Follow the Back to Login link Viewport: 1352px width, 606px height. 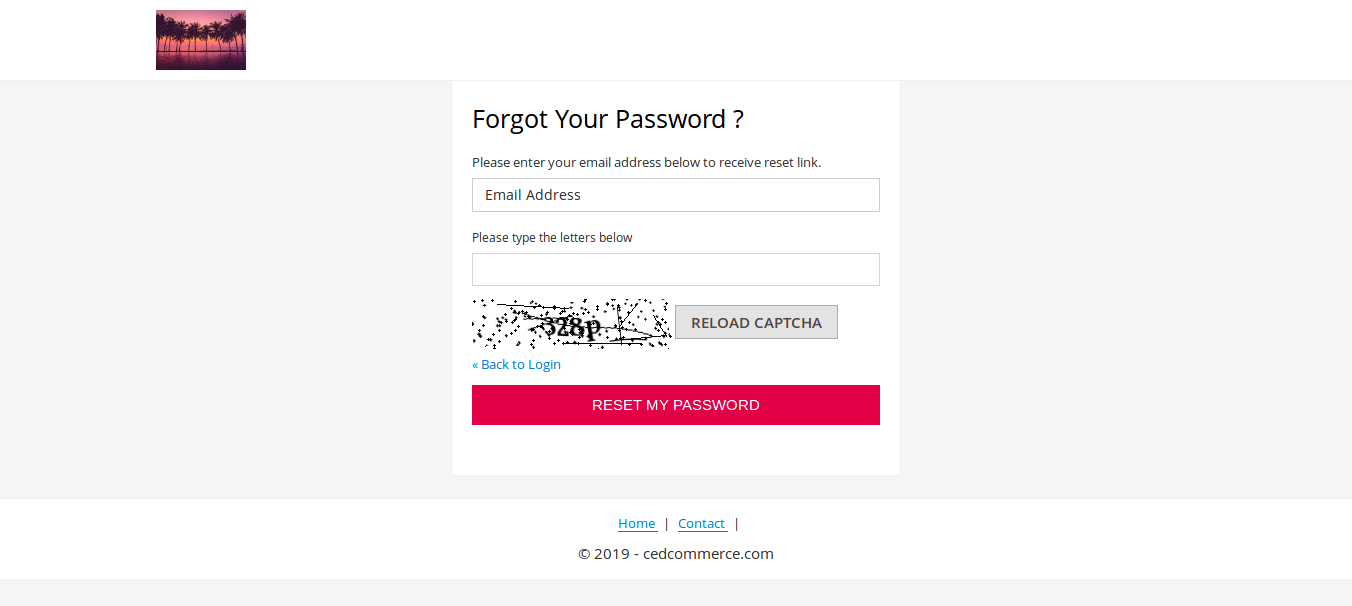pos(516,365)
